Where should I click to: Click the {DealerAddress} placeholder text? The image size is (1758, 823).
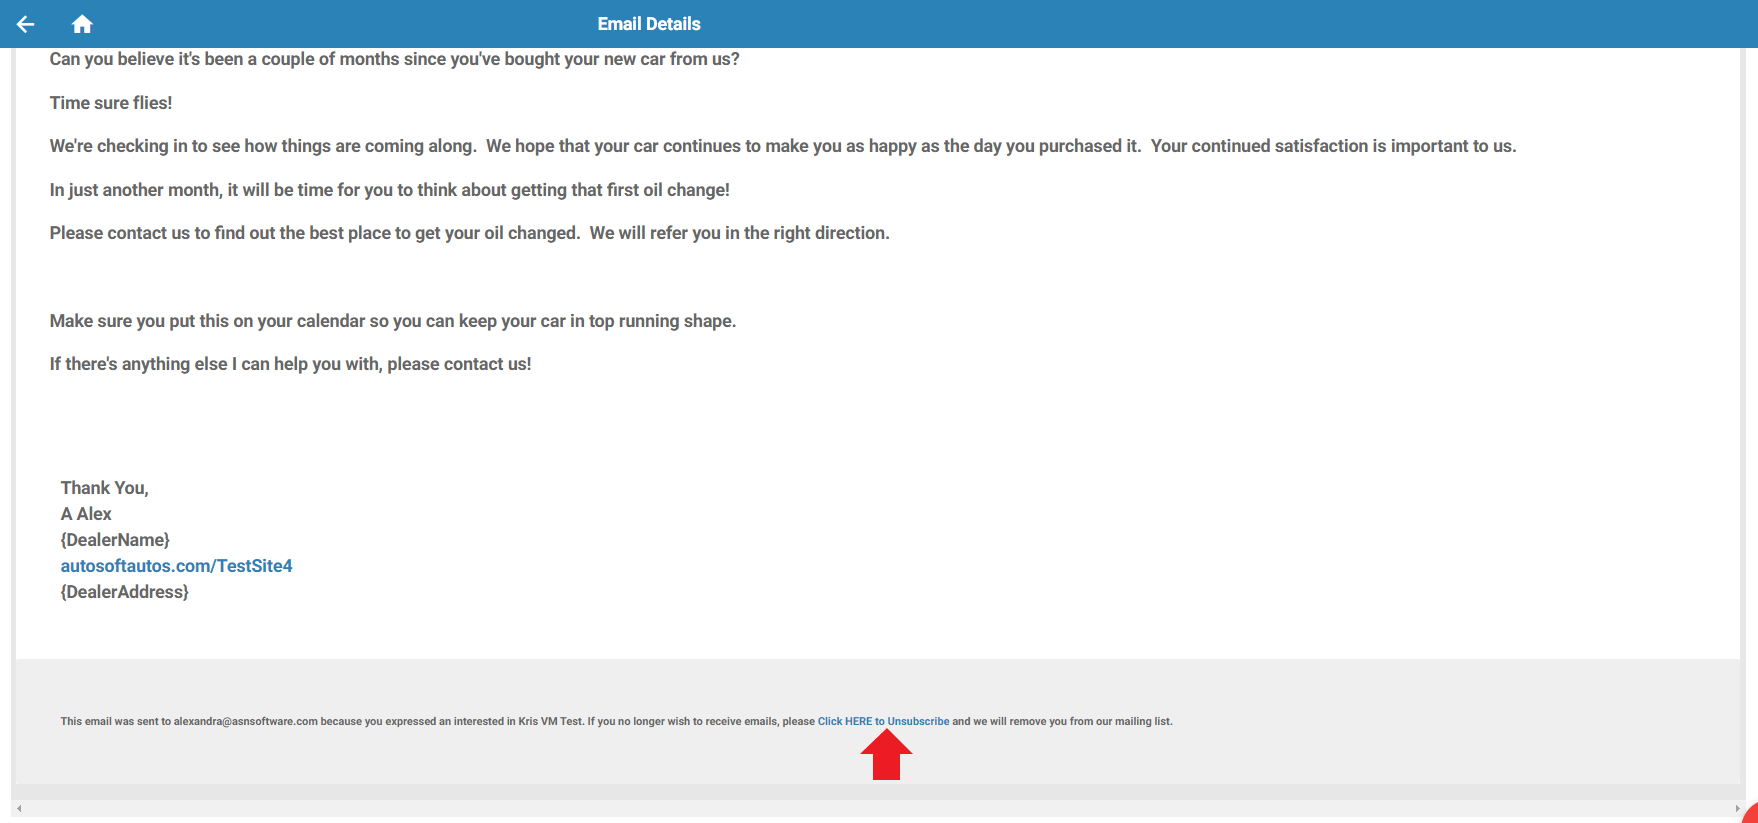(x=124, y=592)
